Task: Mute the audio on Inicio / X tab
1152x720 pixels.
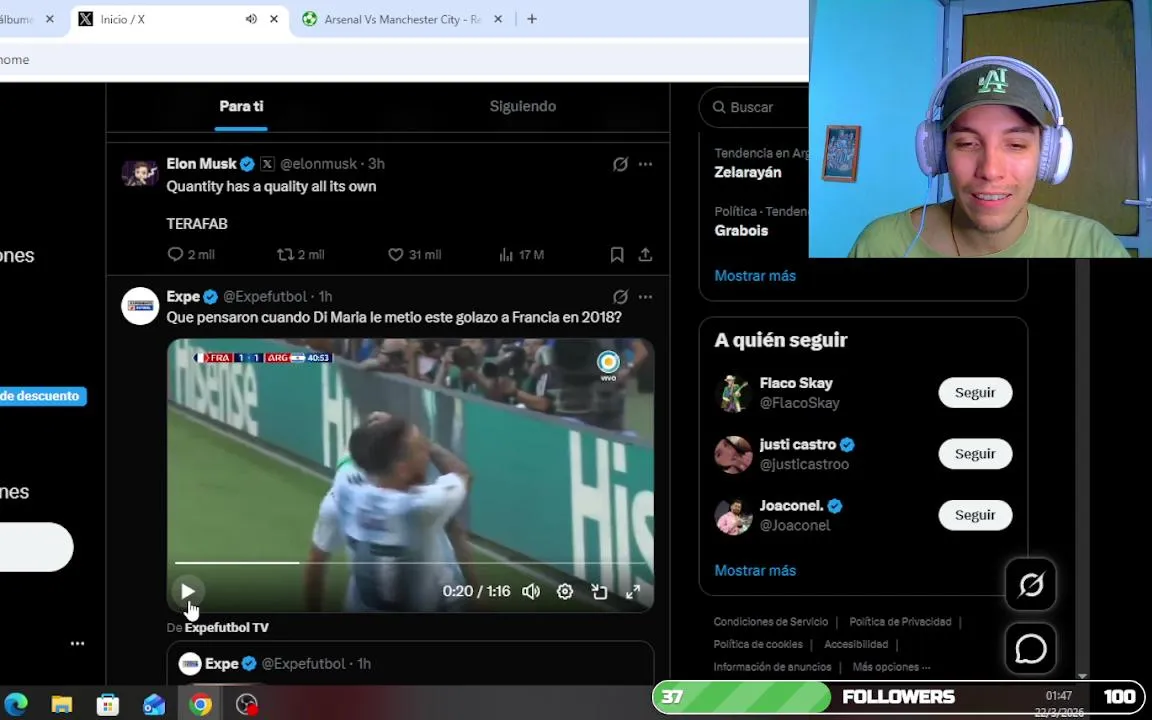Action: 251,19
